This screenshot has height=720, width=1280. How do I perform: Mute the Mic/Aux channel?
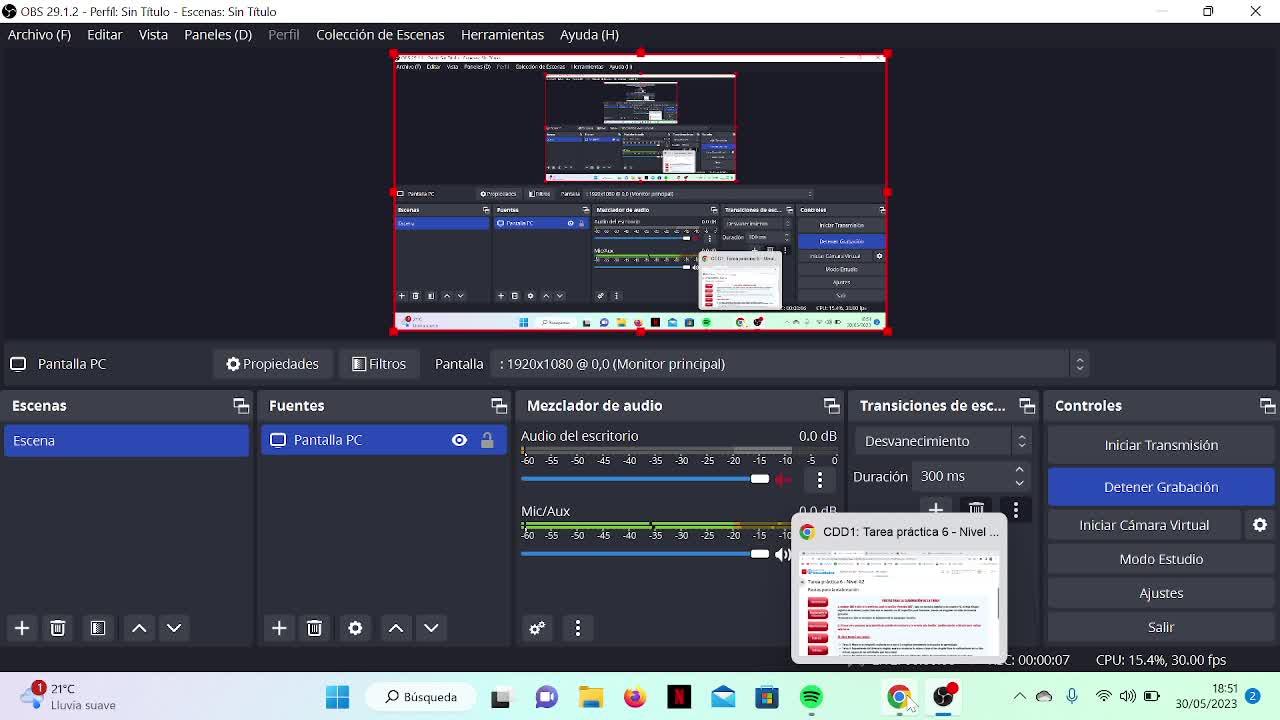[x=783, y=554]
